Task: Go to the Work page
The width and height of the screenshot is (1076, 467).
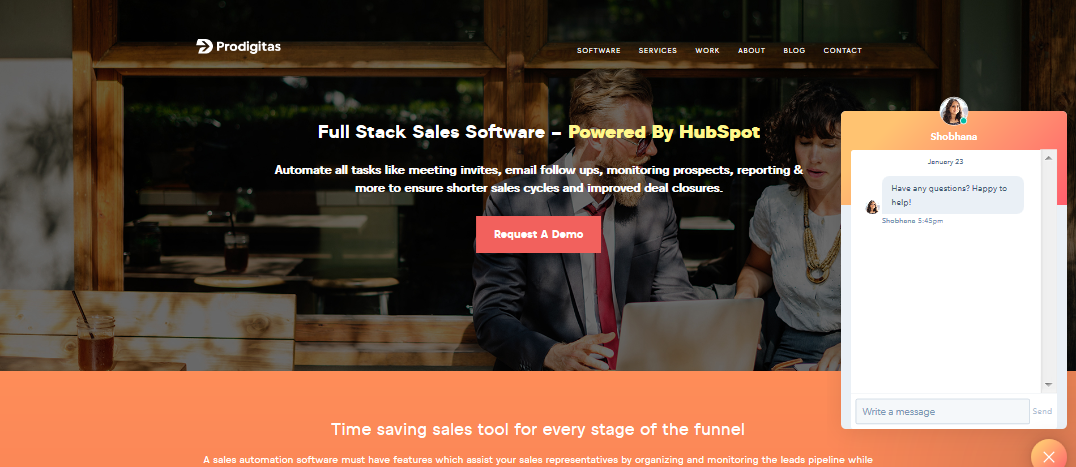Action: [707, 51]
